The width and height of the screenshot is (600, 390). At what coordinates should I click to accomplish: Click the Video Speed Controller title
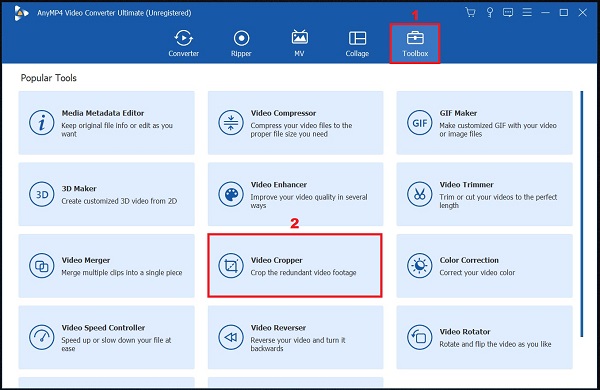point(103,328)
